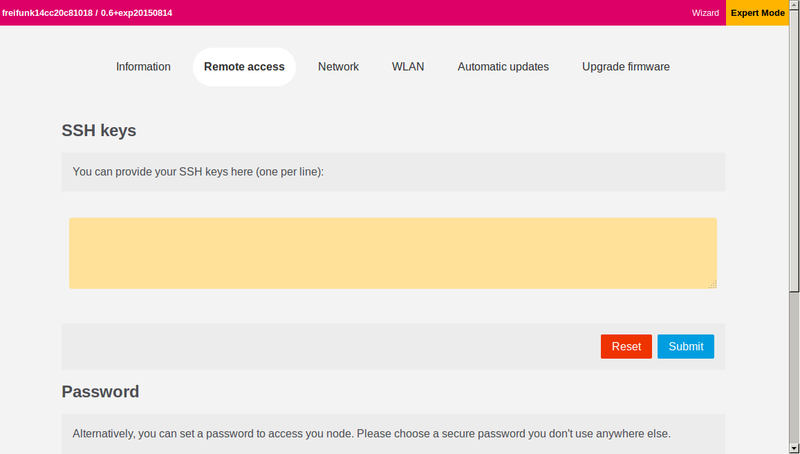
Task: Click the scrollbar down arrow
Action: click(794, 449)
